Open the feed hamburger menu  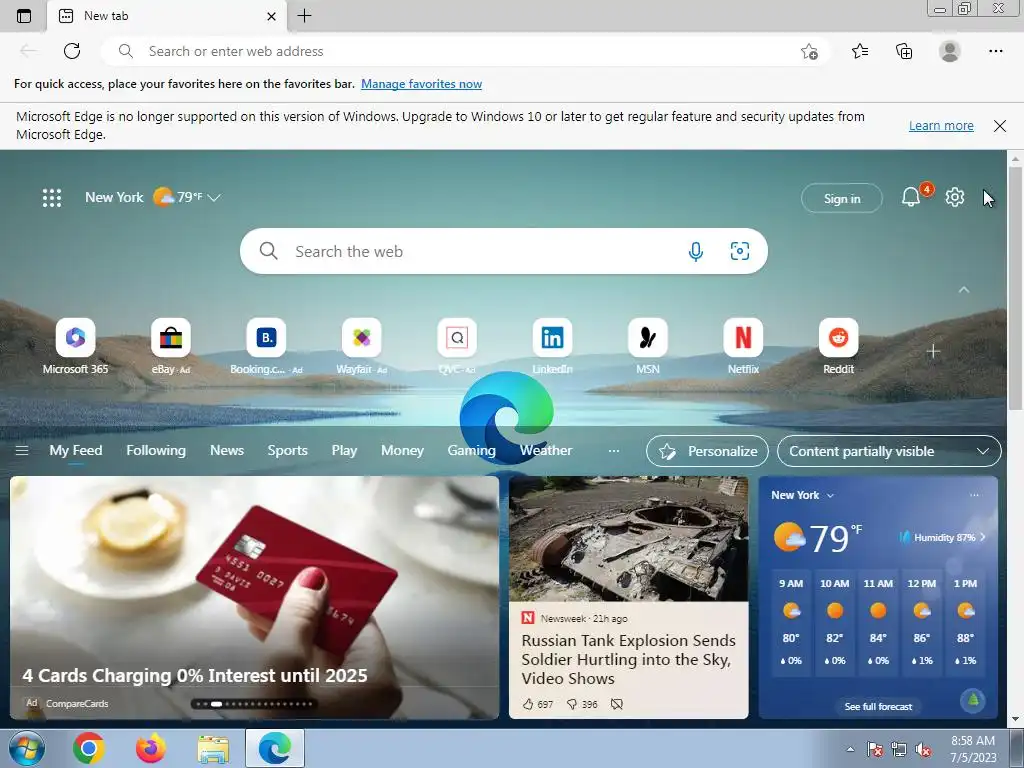pyautogui.click(x=22, y=451)
